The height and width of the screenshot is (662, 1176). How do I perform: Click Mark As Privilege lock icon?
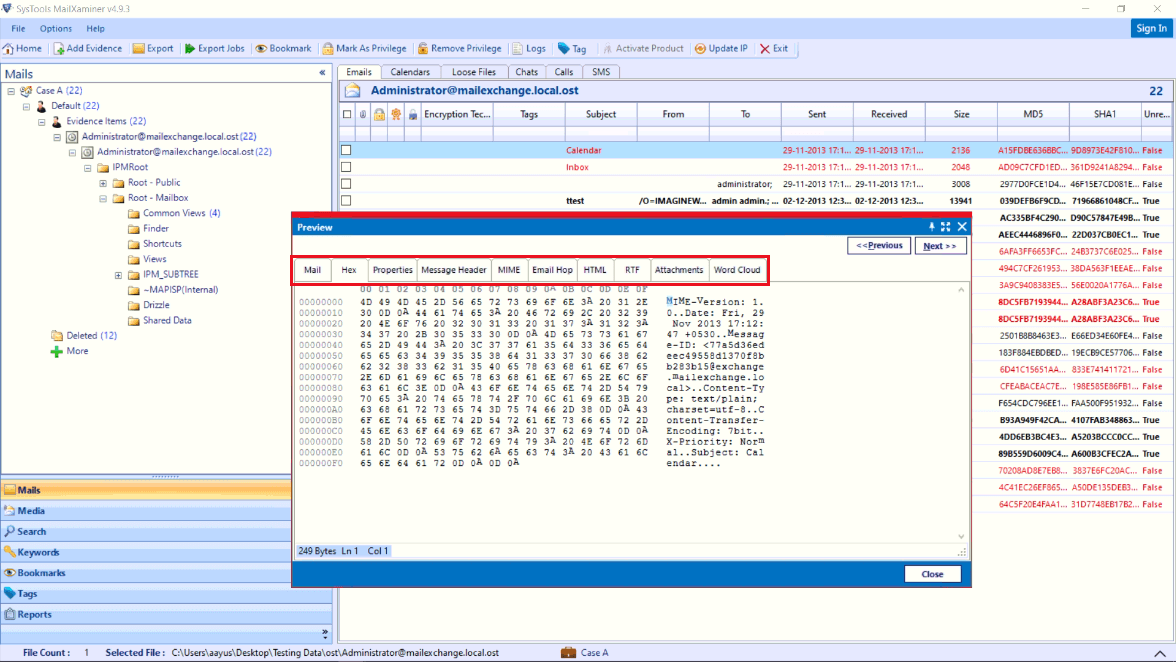(328, 49)
